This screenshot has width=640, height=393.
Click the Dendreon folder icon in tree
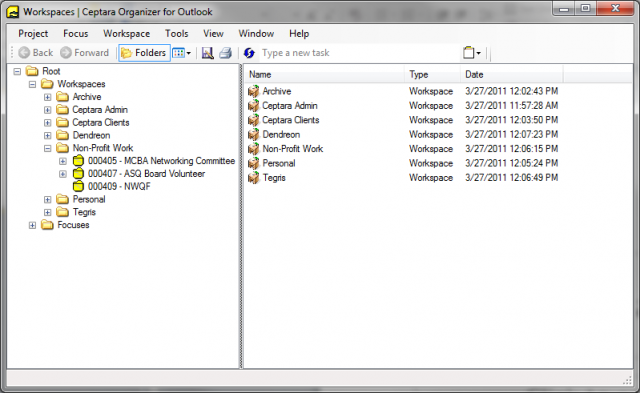click(x=62, y=135)
